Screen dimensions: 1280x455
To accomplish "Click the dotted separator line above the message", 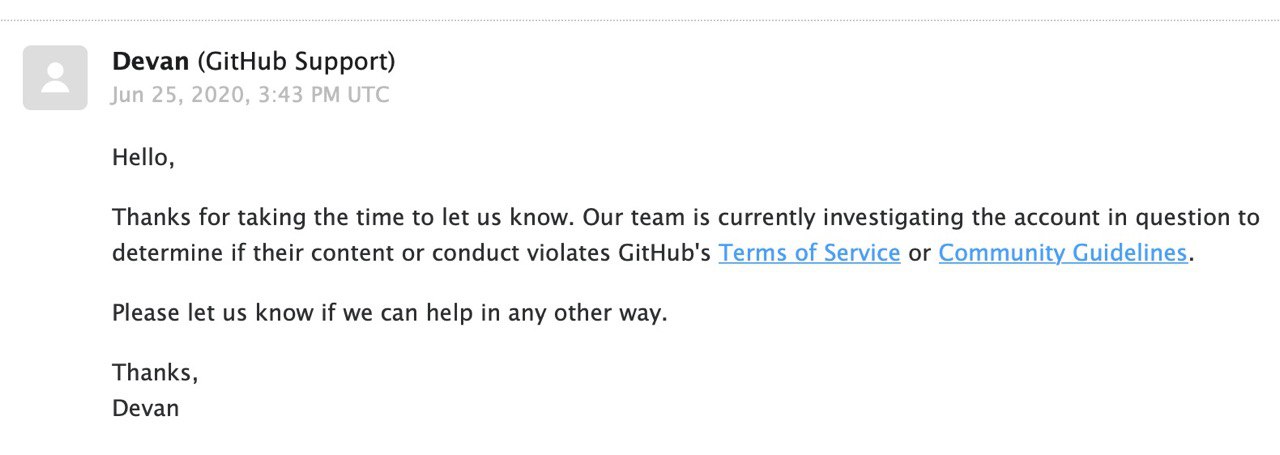I will point(640,20).
